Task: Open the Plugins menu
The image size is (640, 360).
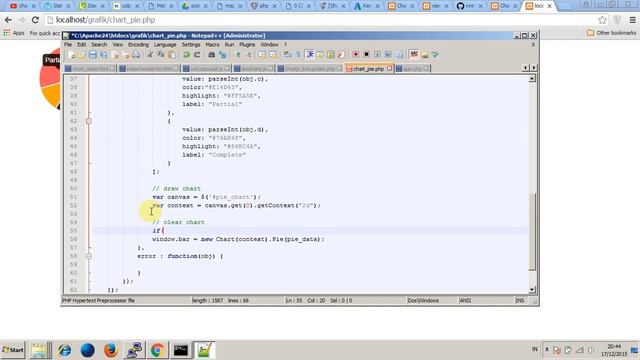Action: [247, 44]
